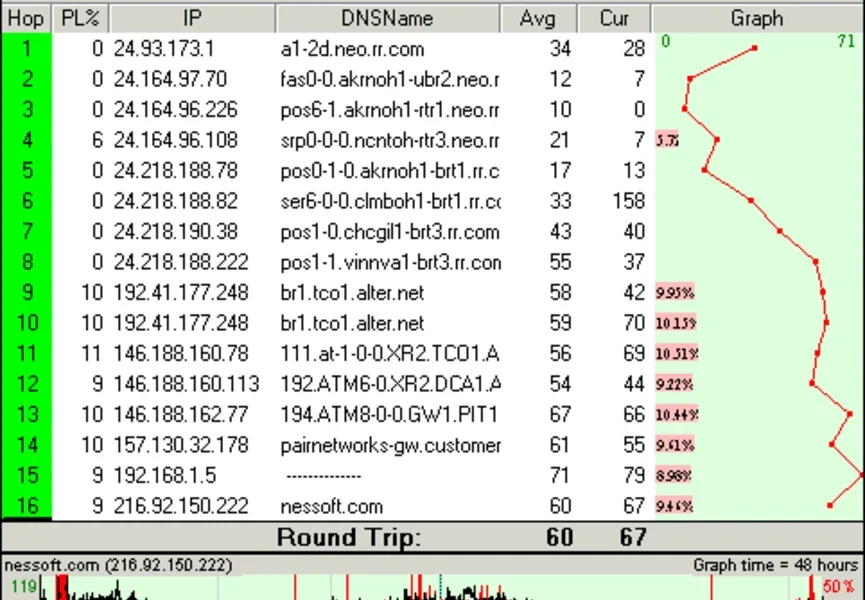Image resolution: width=865 pixels, height=600 pixels.
Task: Click the 10.44% packet loss bar
Action: coord(677,414)
